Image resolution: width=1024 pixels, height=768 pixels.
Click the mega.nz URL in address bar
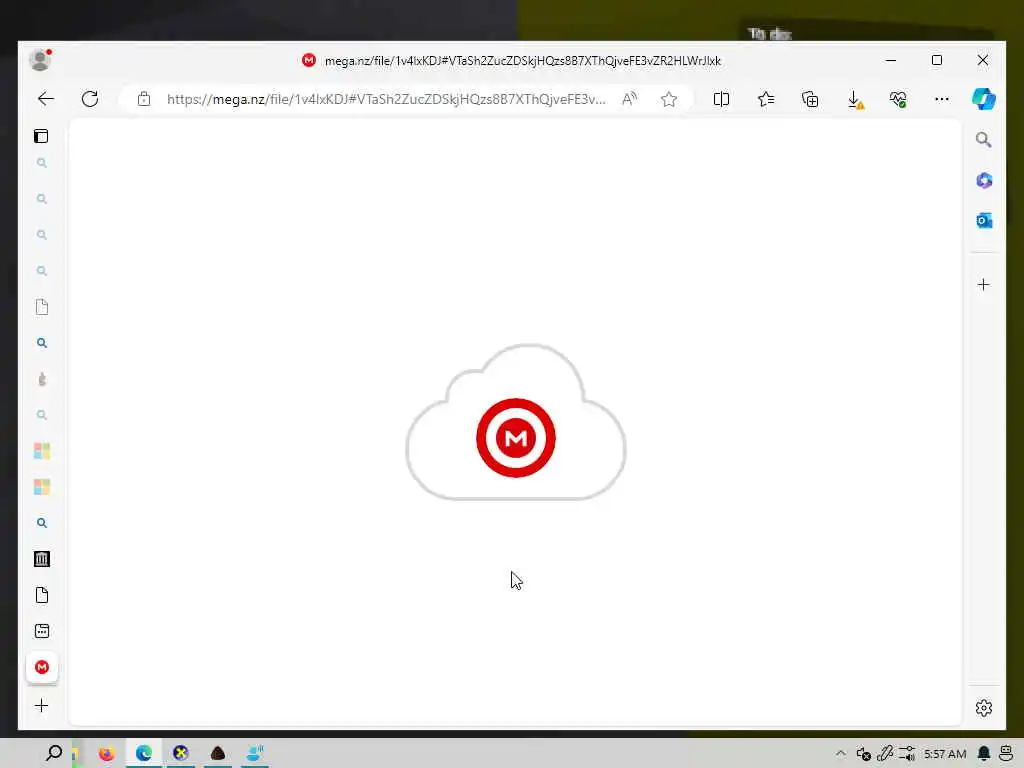click(x=386, y=99)
